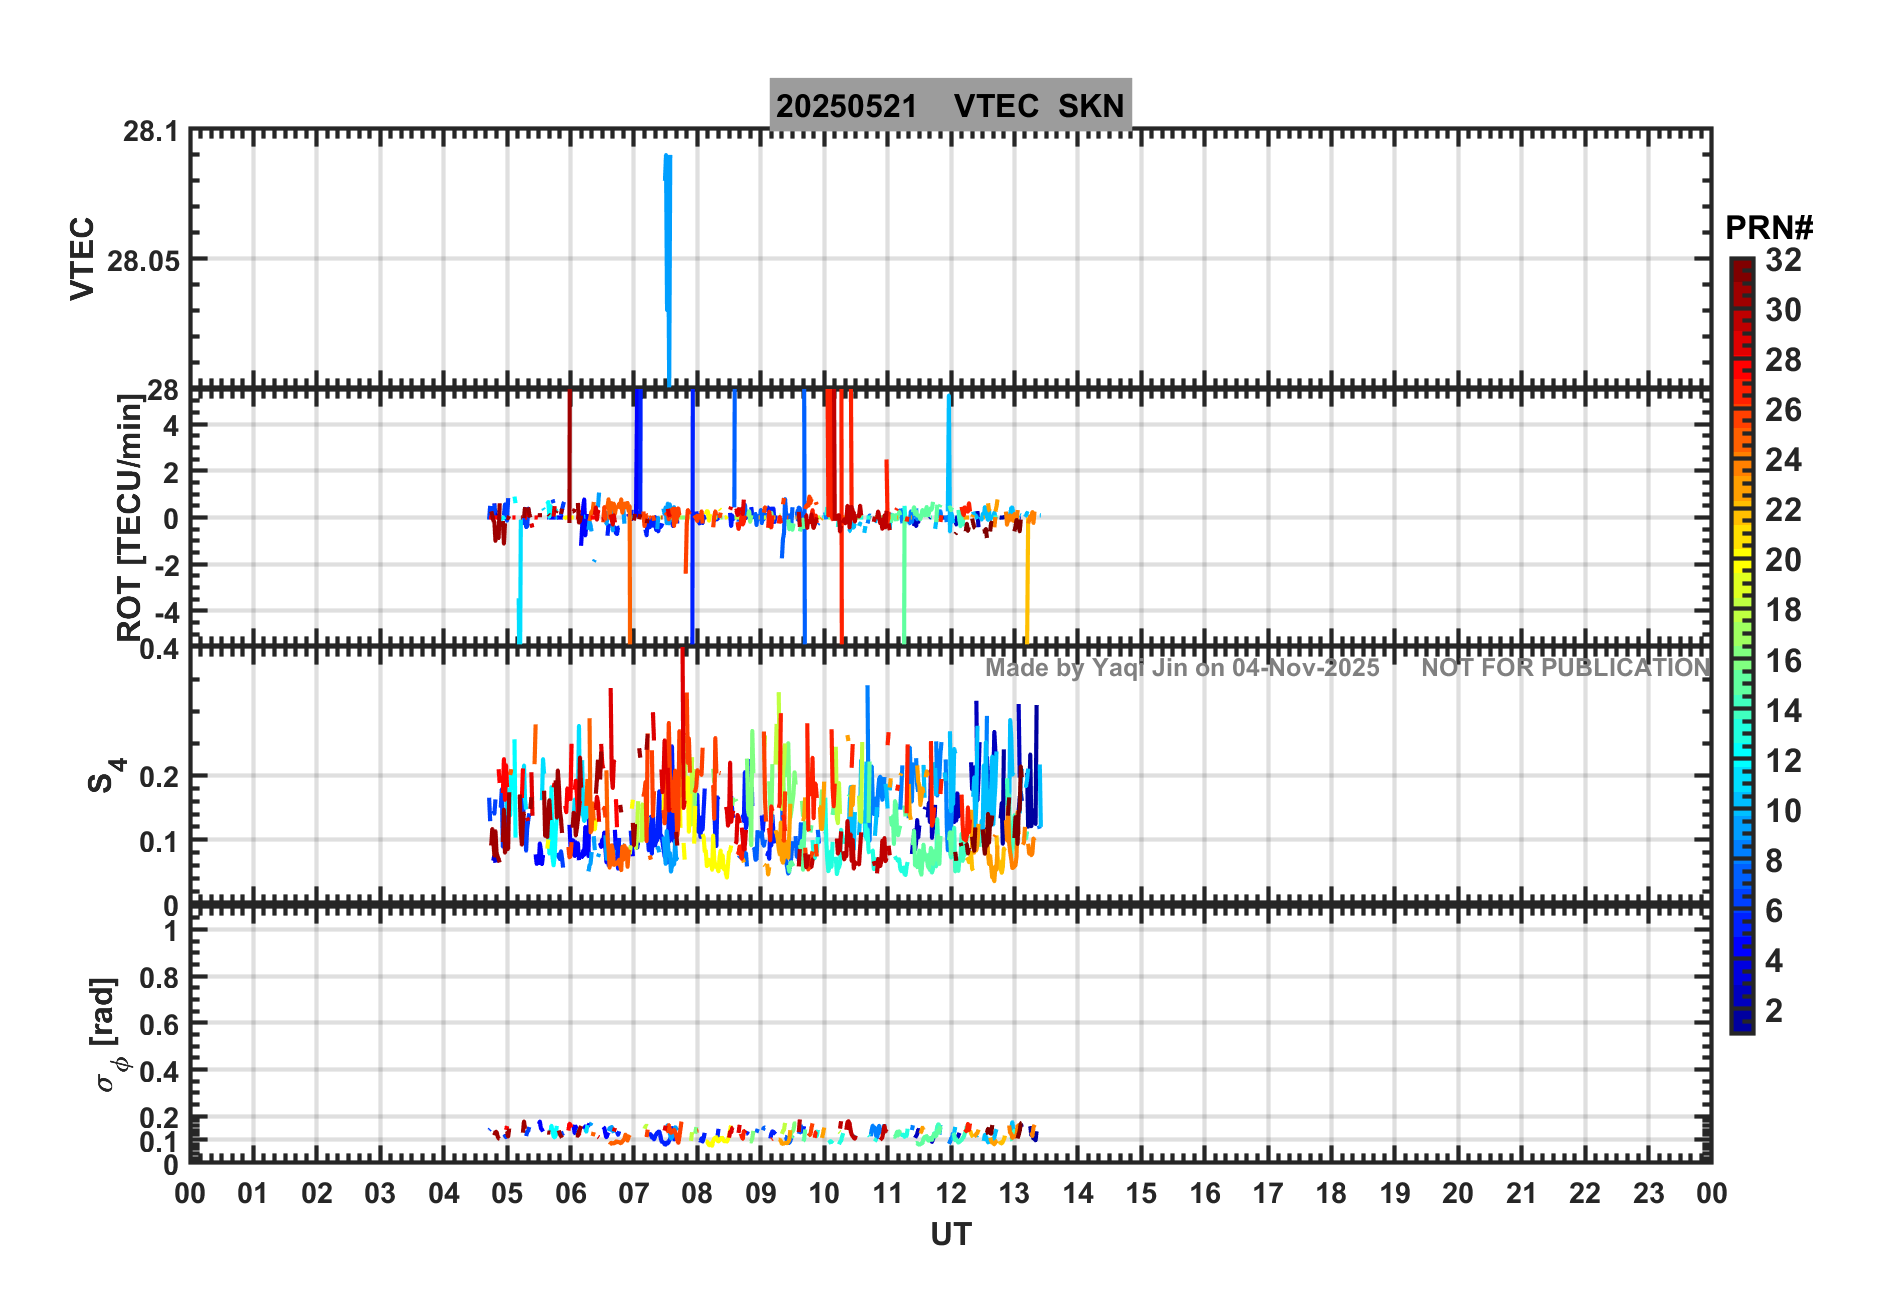Select the dark blue PRN 2 colorbar segment
The width and height of the screenshot is (1902, 1292).
[x=1742, y=1012]
